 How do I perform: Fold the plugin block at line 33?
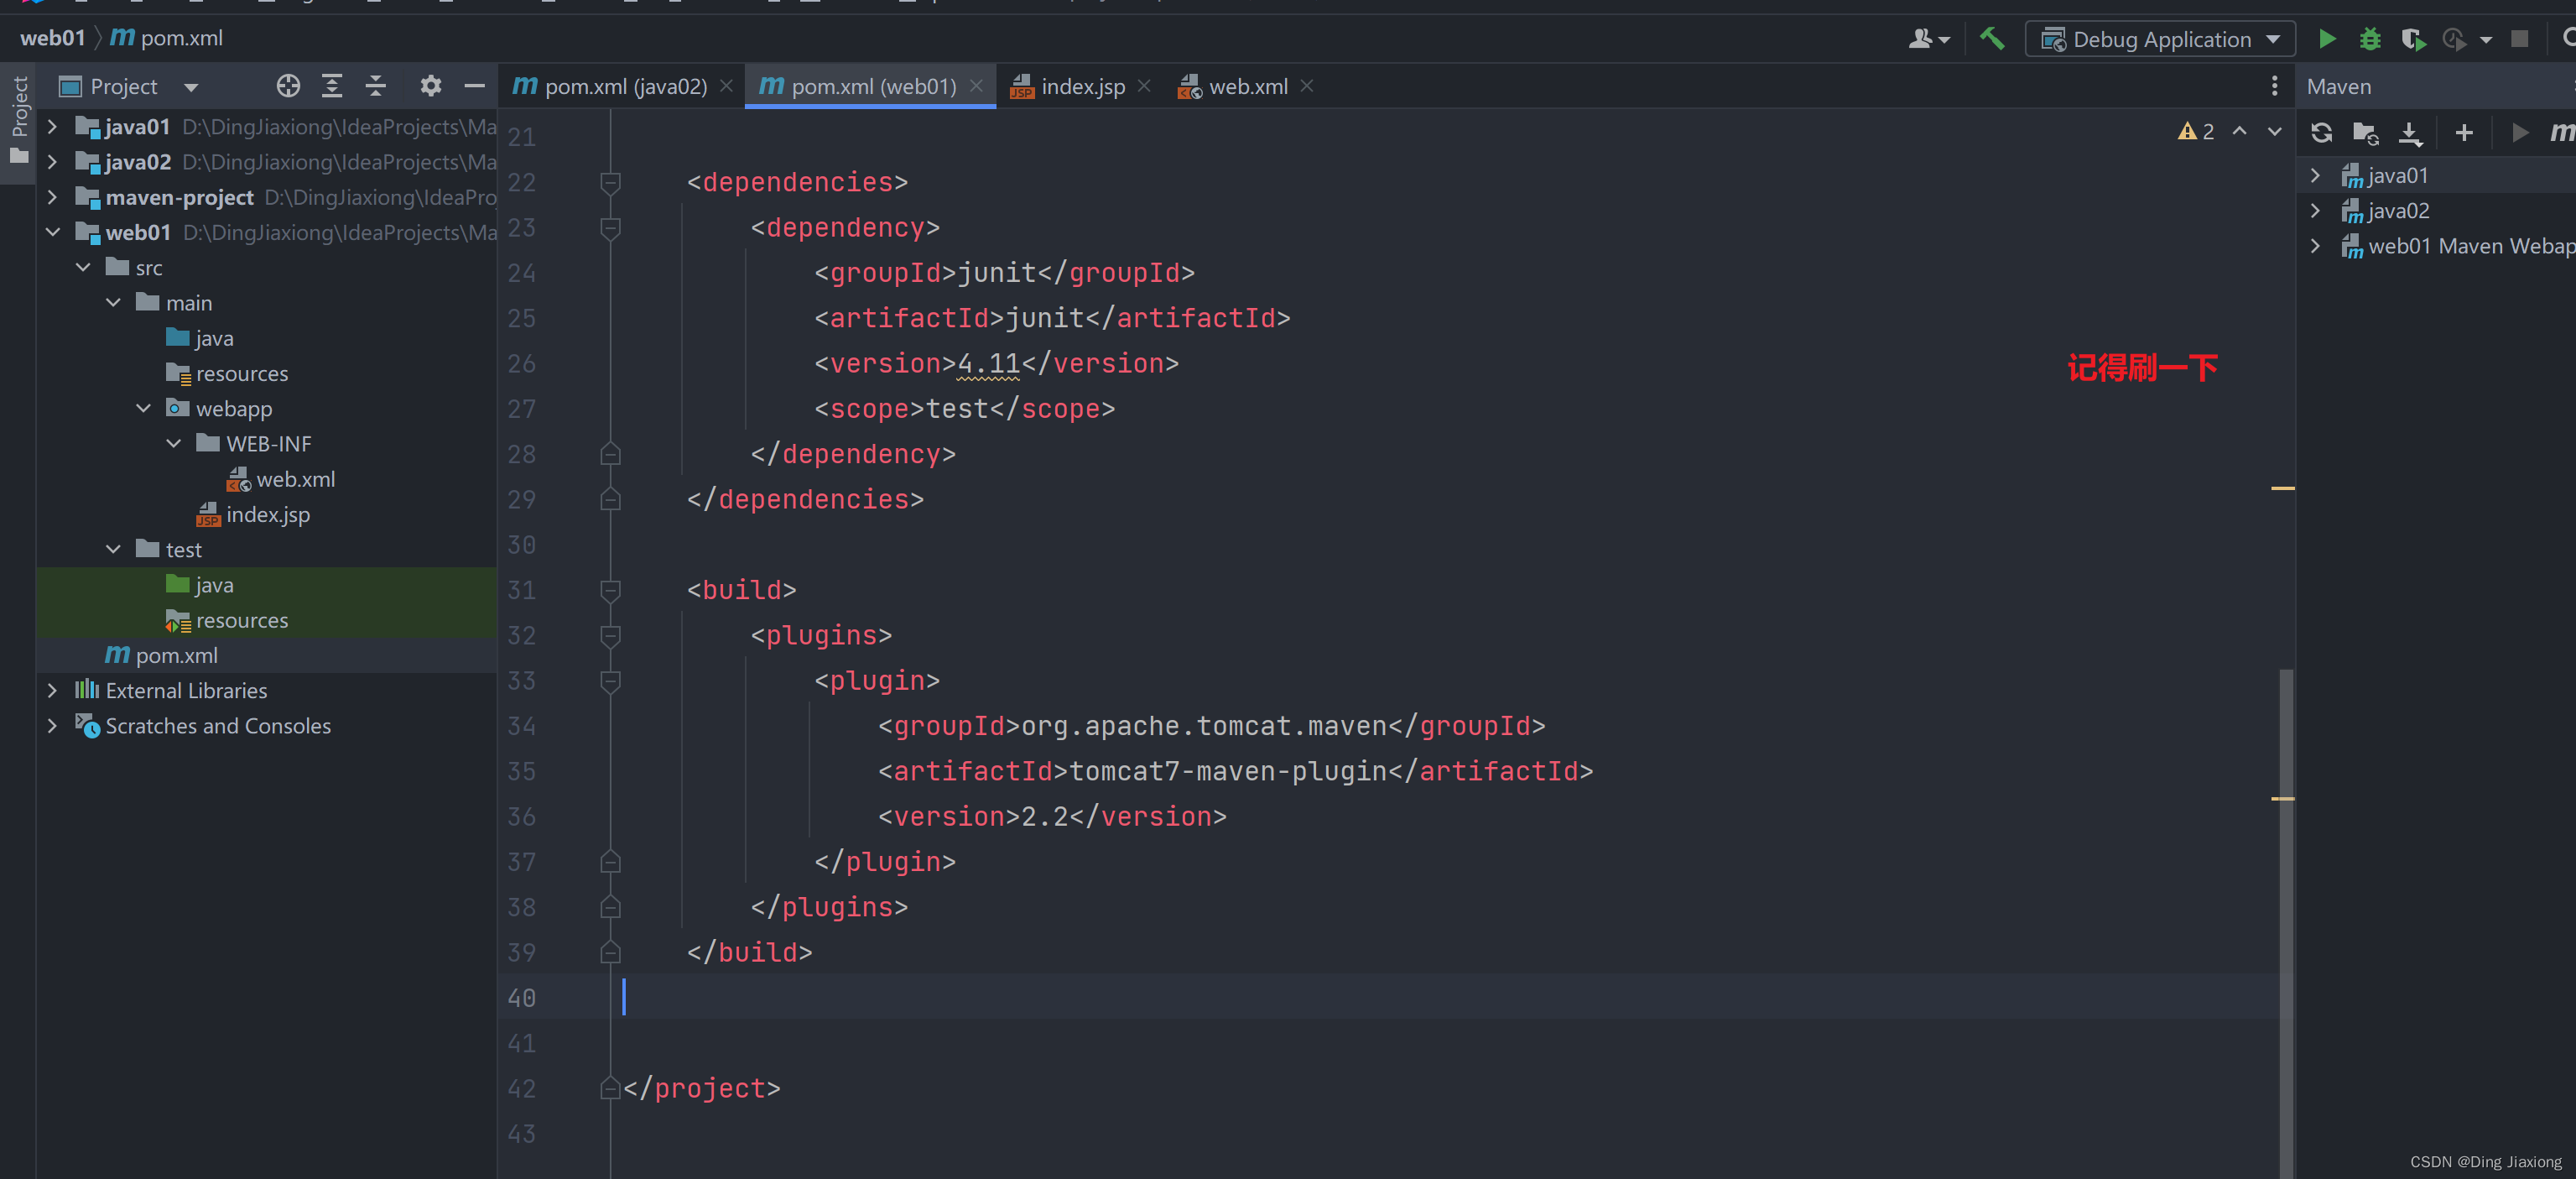pyautogui.click(x=610, y=681)
